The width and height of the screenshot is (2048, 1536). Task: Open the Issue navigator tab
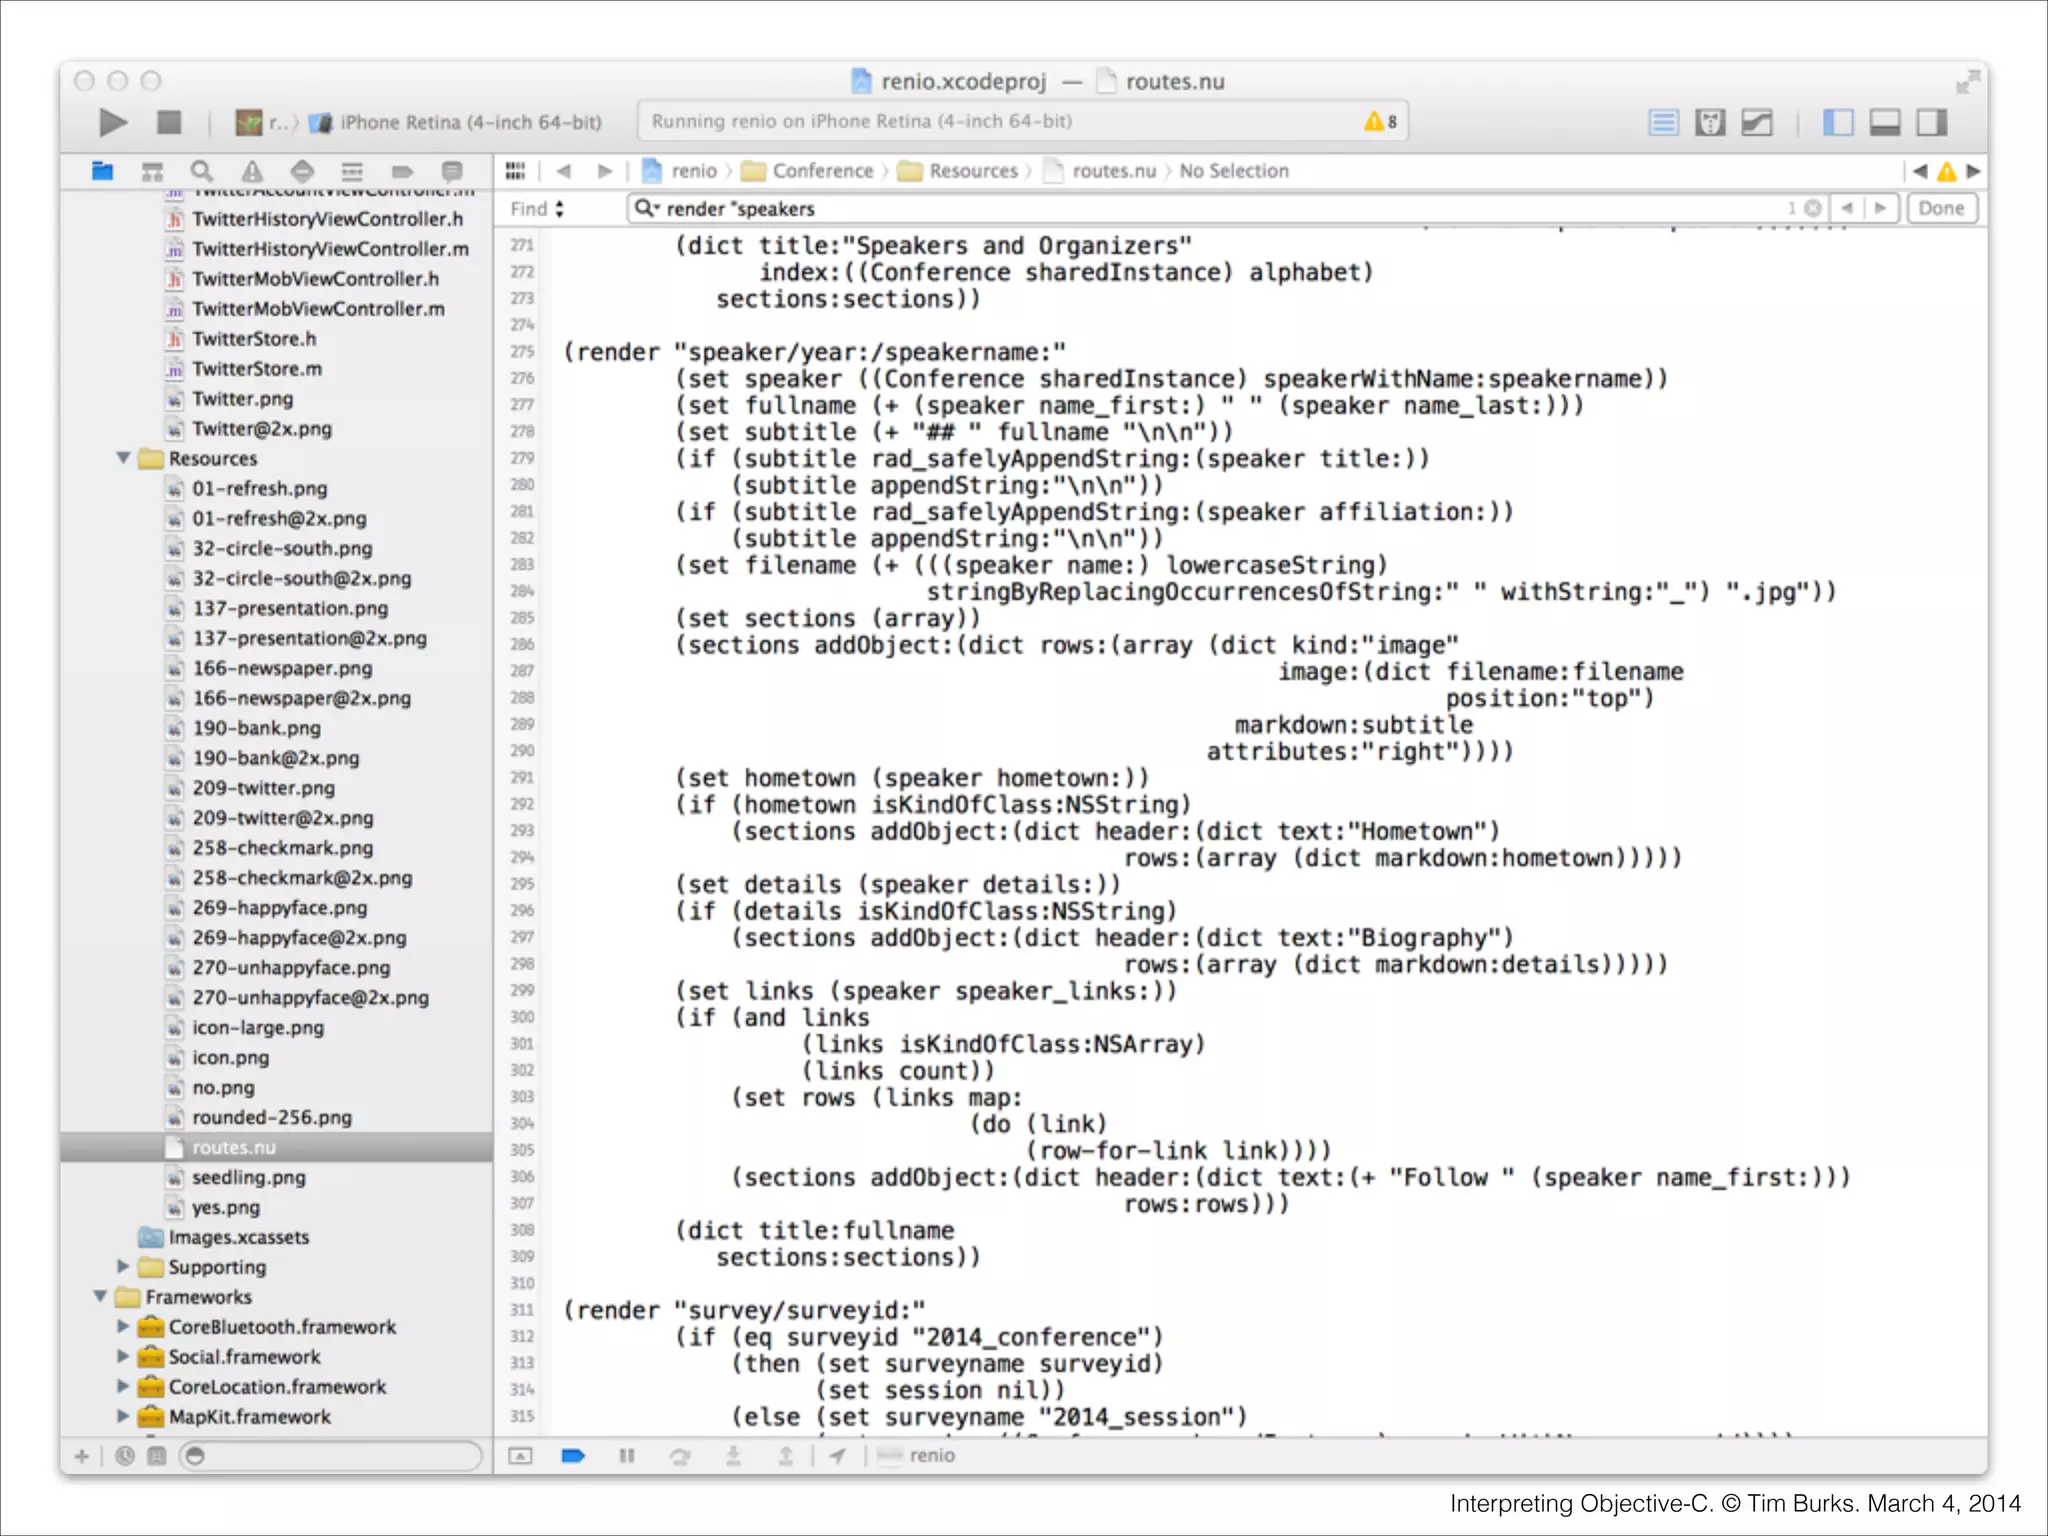coord(252,171)
